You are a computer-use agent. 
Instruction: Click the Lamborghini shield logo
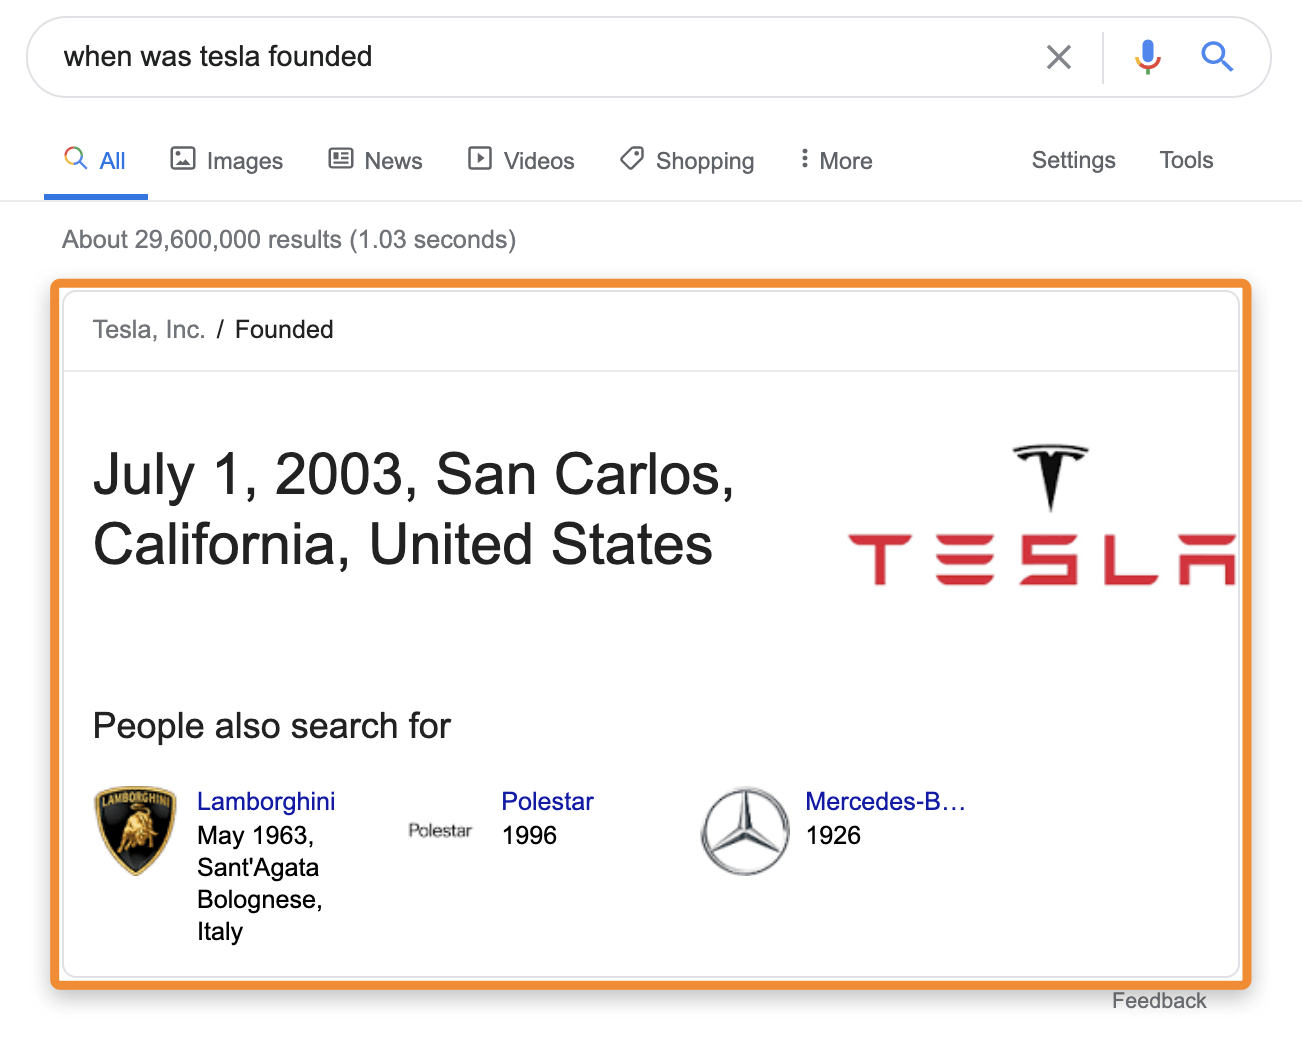(x=136, y=830)
